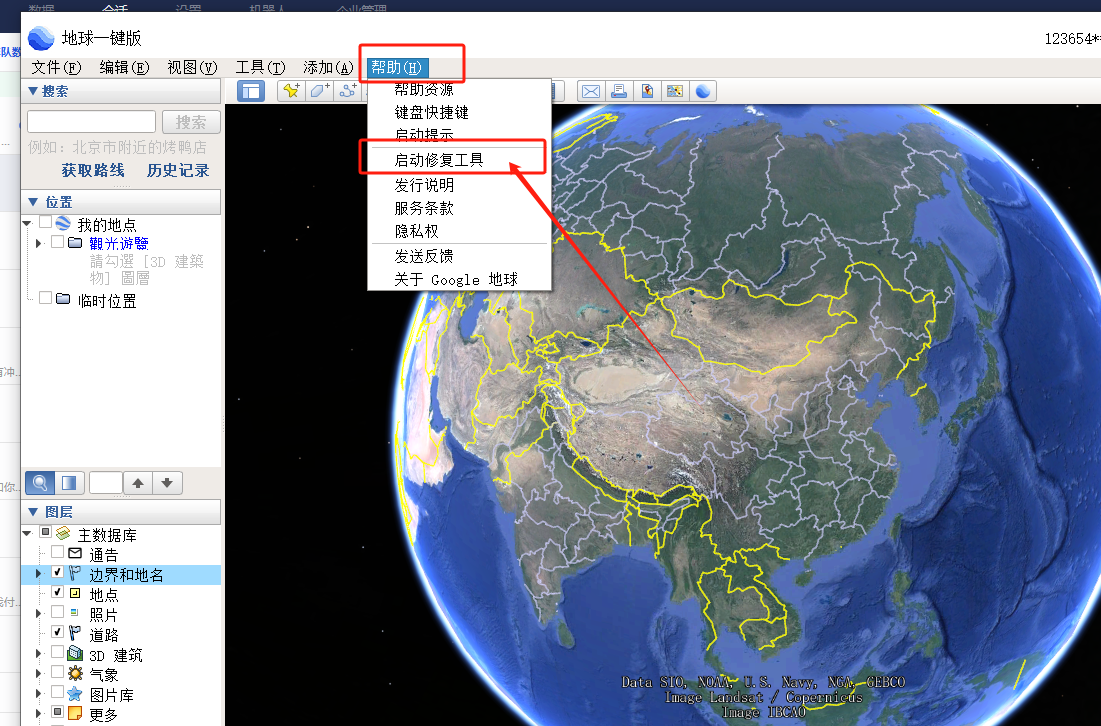Click the email envelope toolbar icon
The image size is (1101, 726).
(x=591, y=91)
